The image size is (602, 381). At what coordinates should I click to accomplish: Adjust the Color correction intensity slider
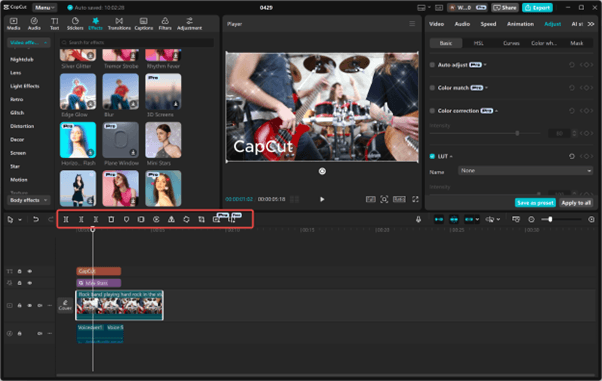pos(517,133)
